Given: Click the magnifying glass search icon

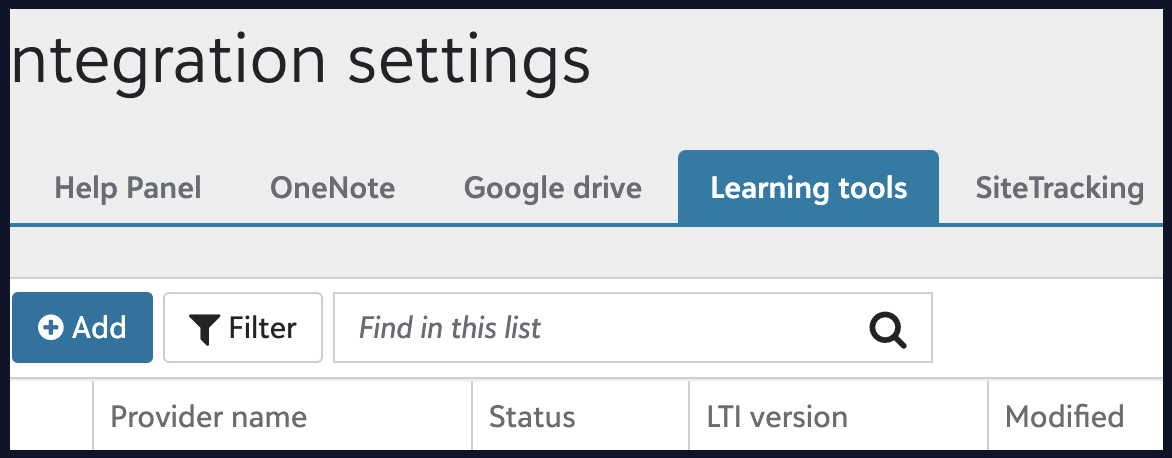Looking at the screenshot, I should (887, 328).
